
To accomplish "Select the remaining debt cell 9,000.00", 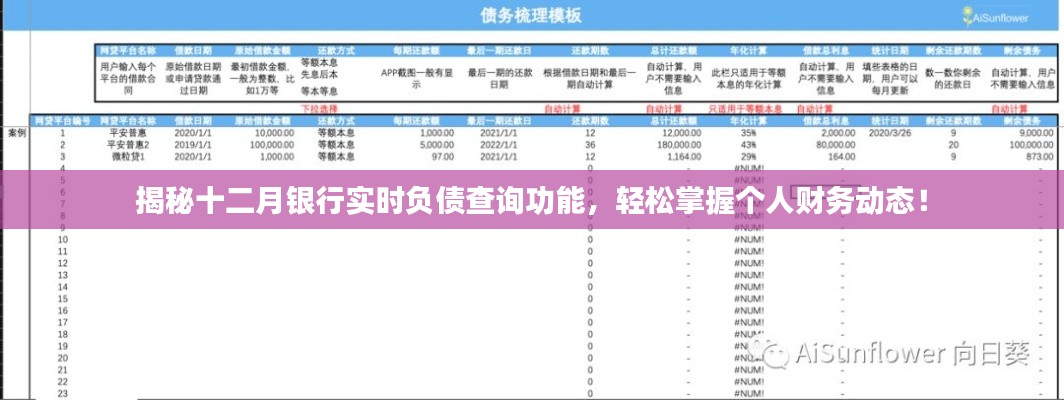I will coord(1038,133).
